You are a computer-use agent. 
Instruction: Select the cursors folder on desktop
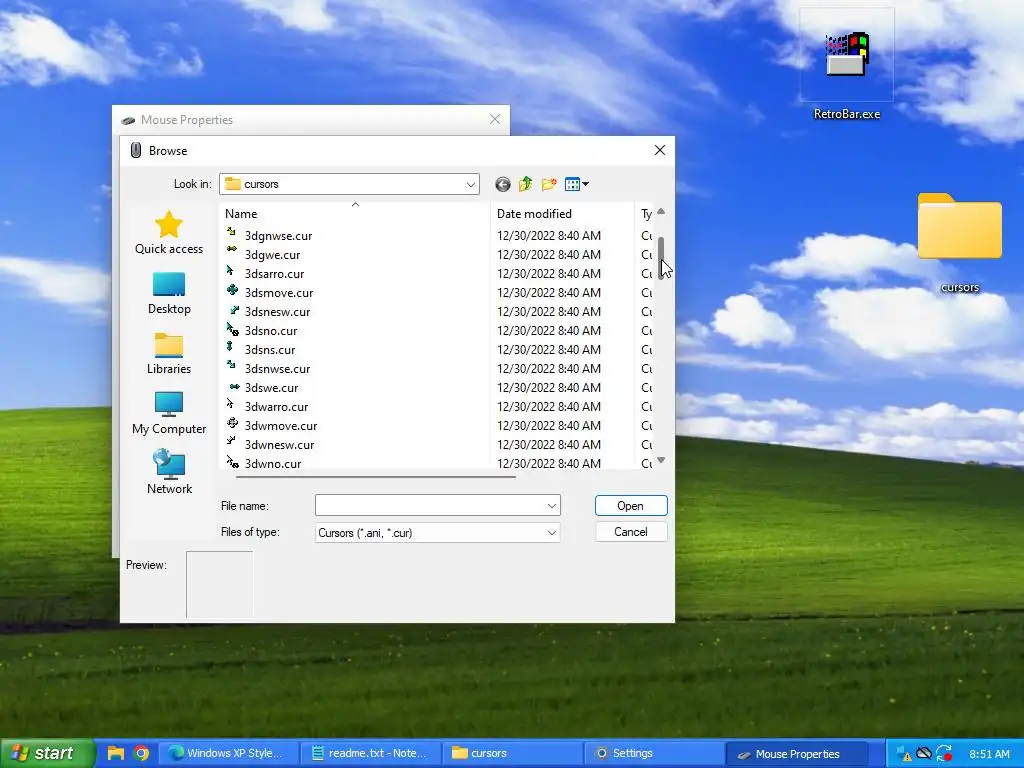(x=959, y=243)
